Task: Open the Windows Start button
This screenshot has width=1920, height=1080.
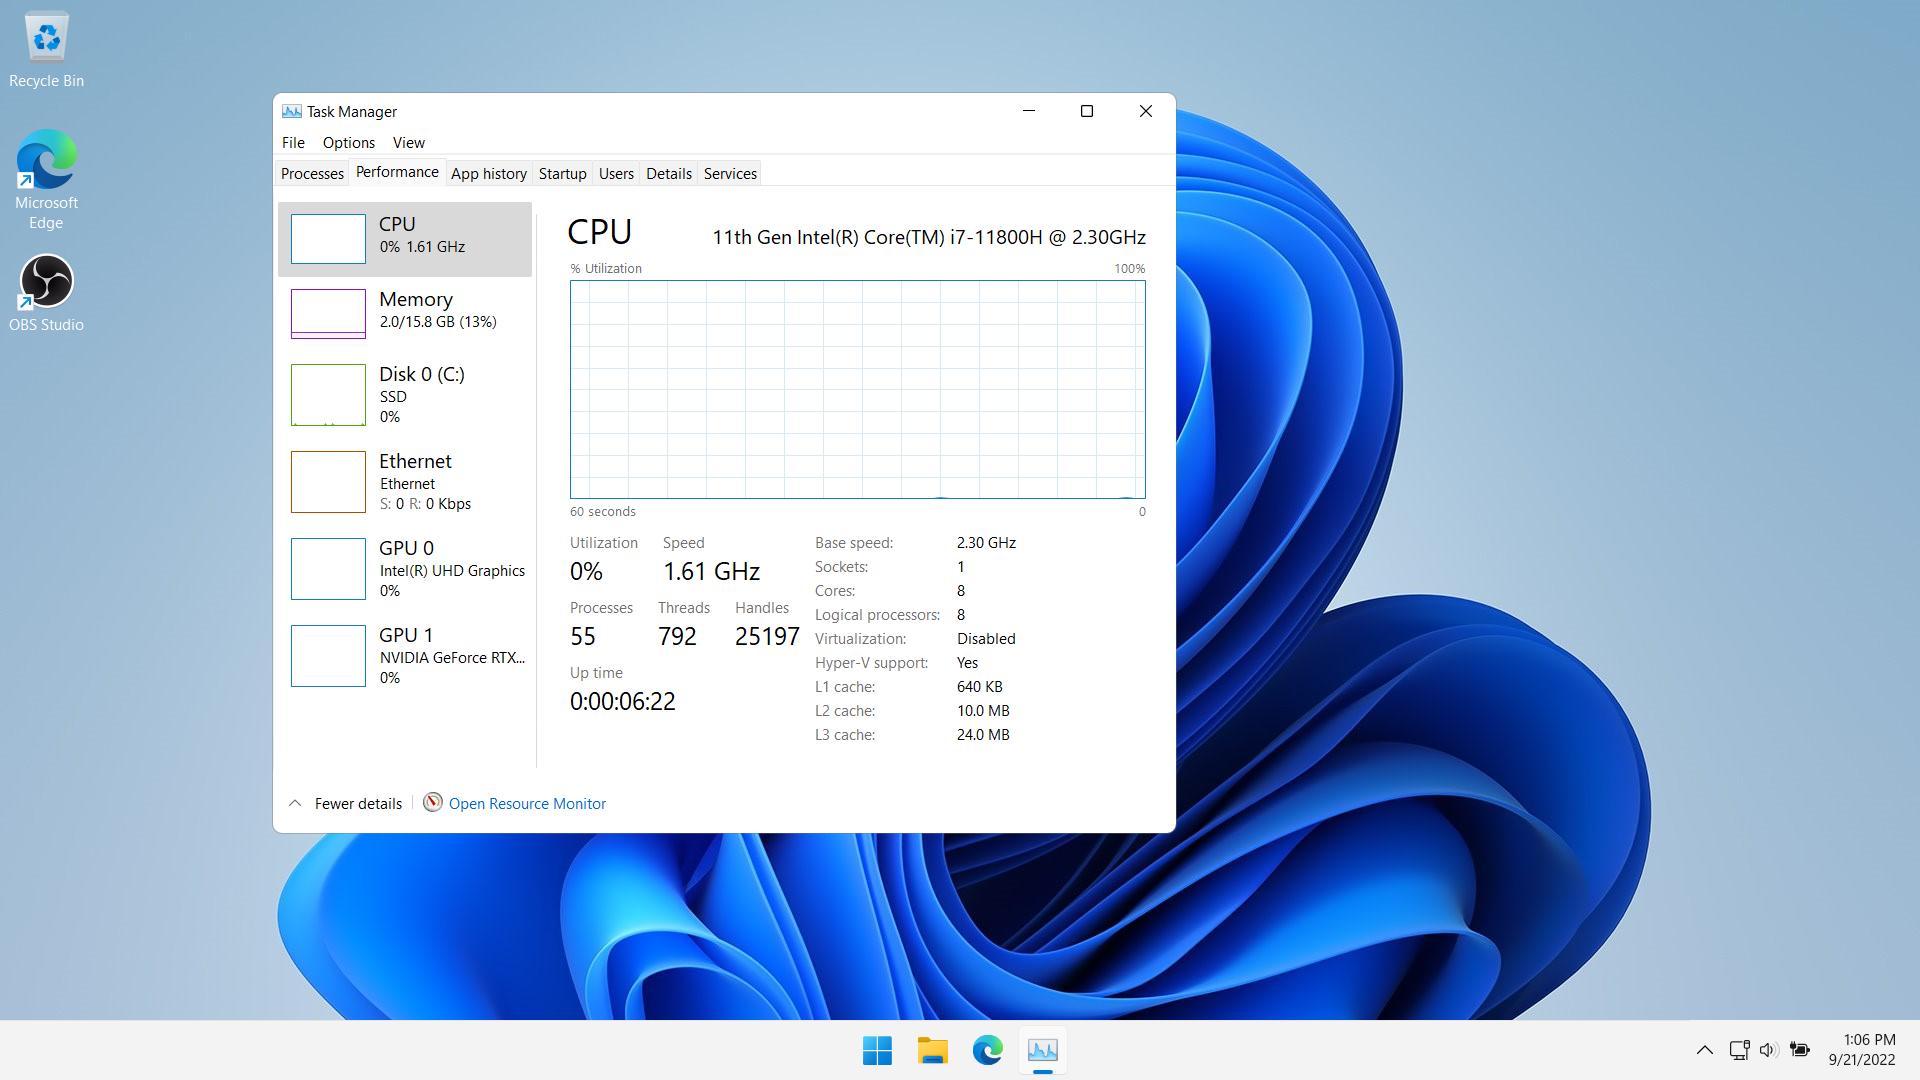Action: click(877, 1050)
